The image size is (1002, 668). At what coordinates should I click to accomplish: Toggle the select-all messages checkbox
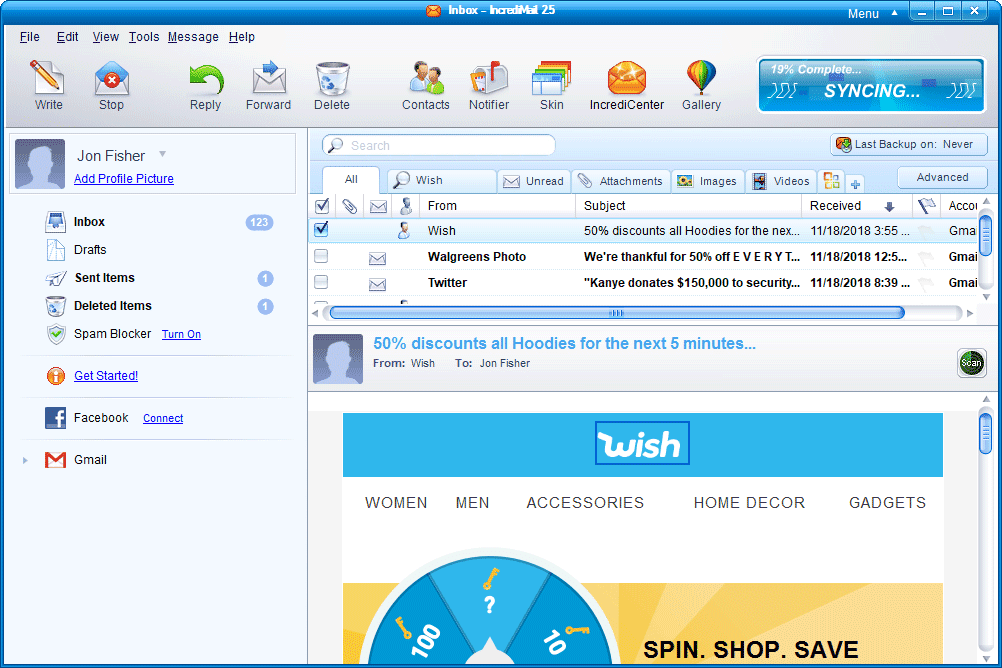click(x=322, y=206)
